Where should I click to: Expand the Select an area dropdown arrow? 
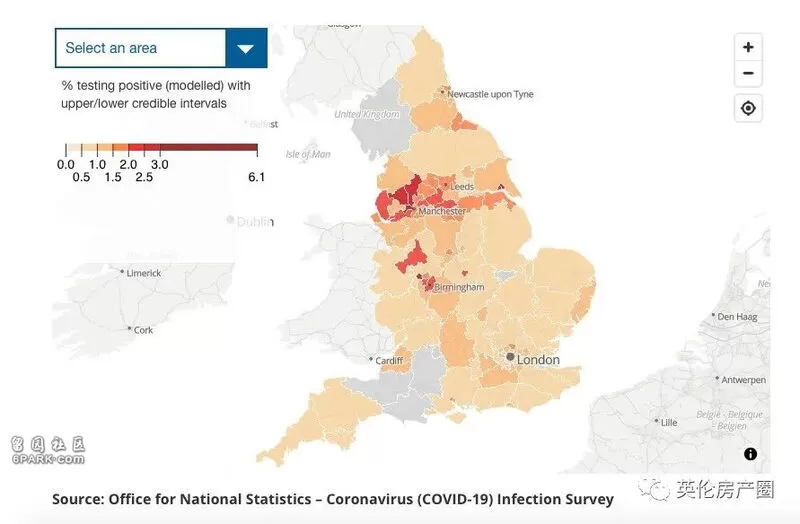[246, 48]
